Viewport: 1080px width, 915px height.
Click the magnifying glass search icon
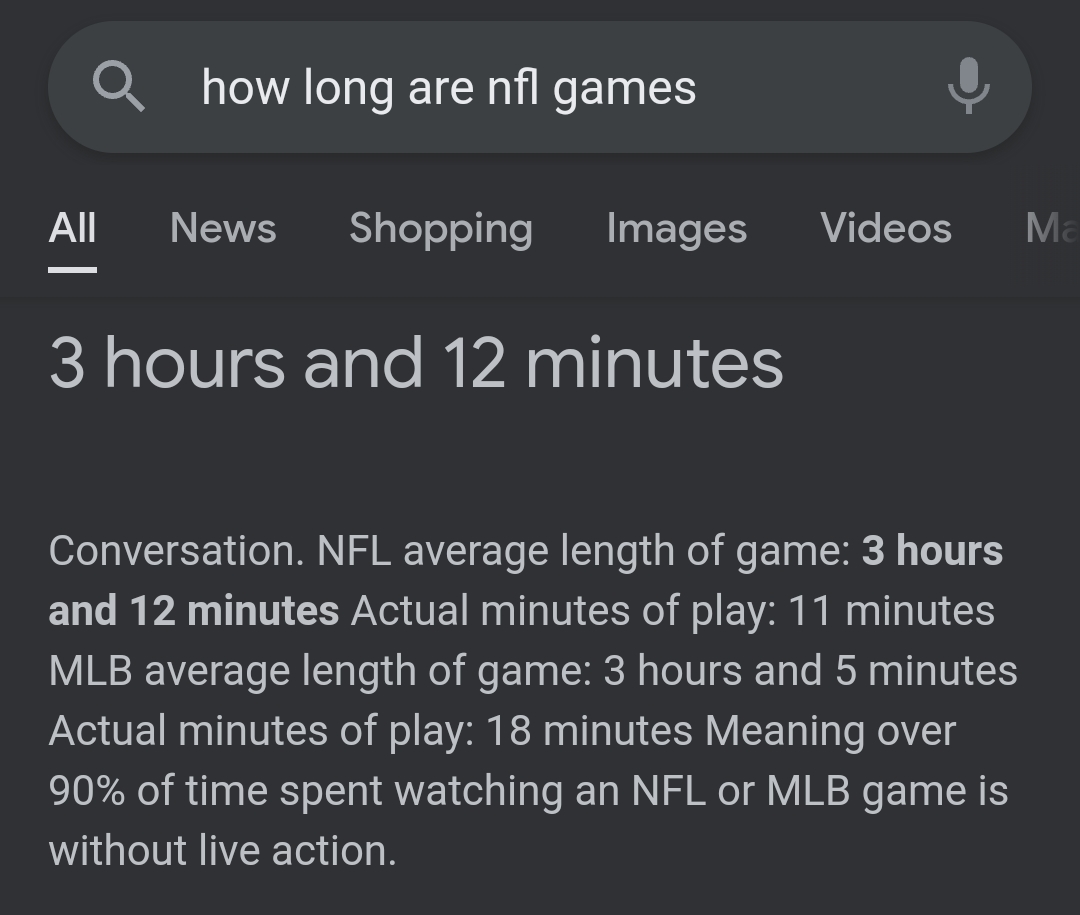coord(118,86)
